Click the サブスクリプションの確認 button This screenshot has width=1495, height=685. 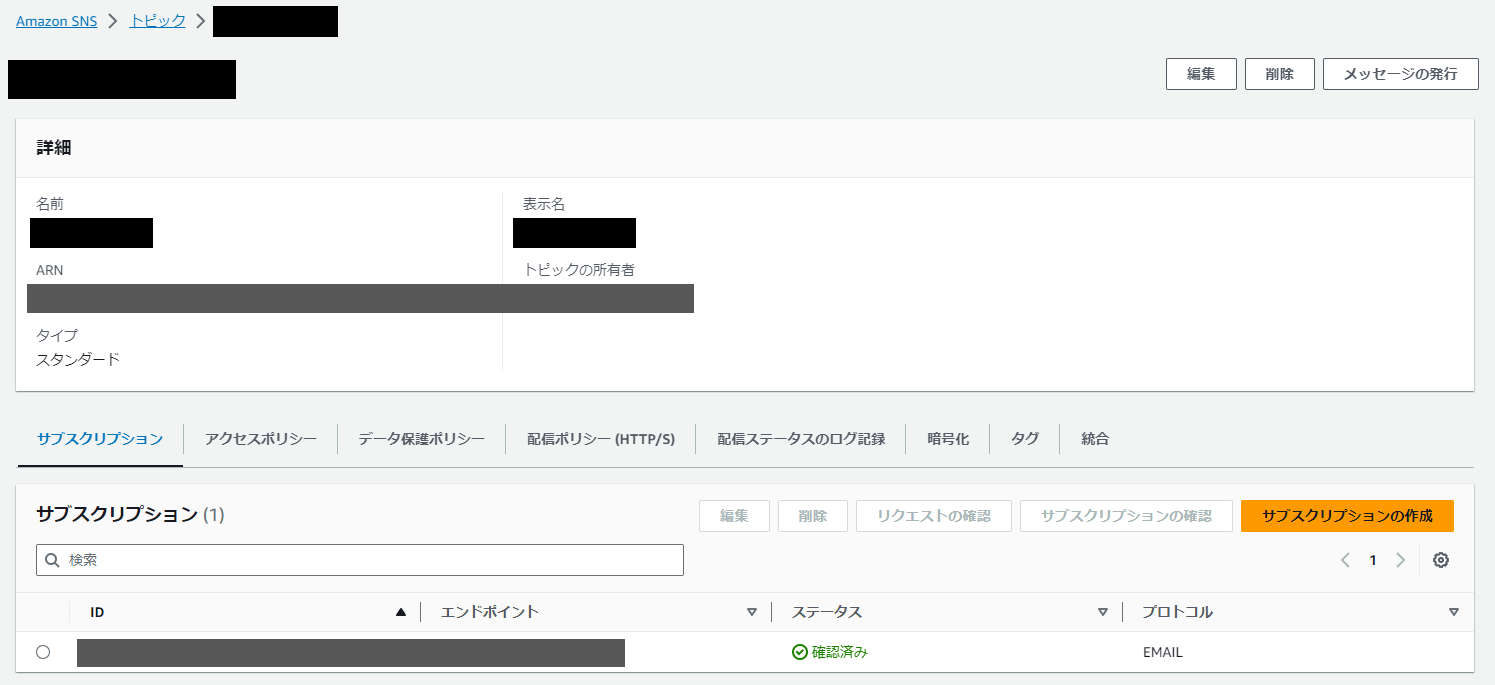click(1126, 516)
